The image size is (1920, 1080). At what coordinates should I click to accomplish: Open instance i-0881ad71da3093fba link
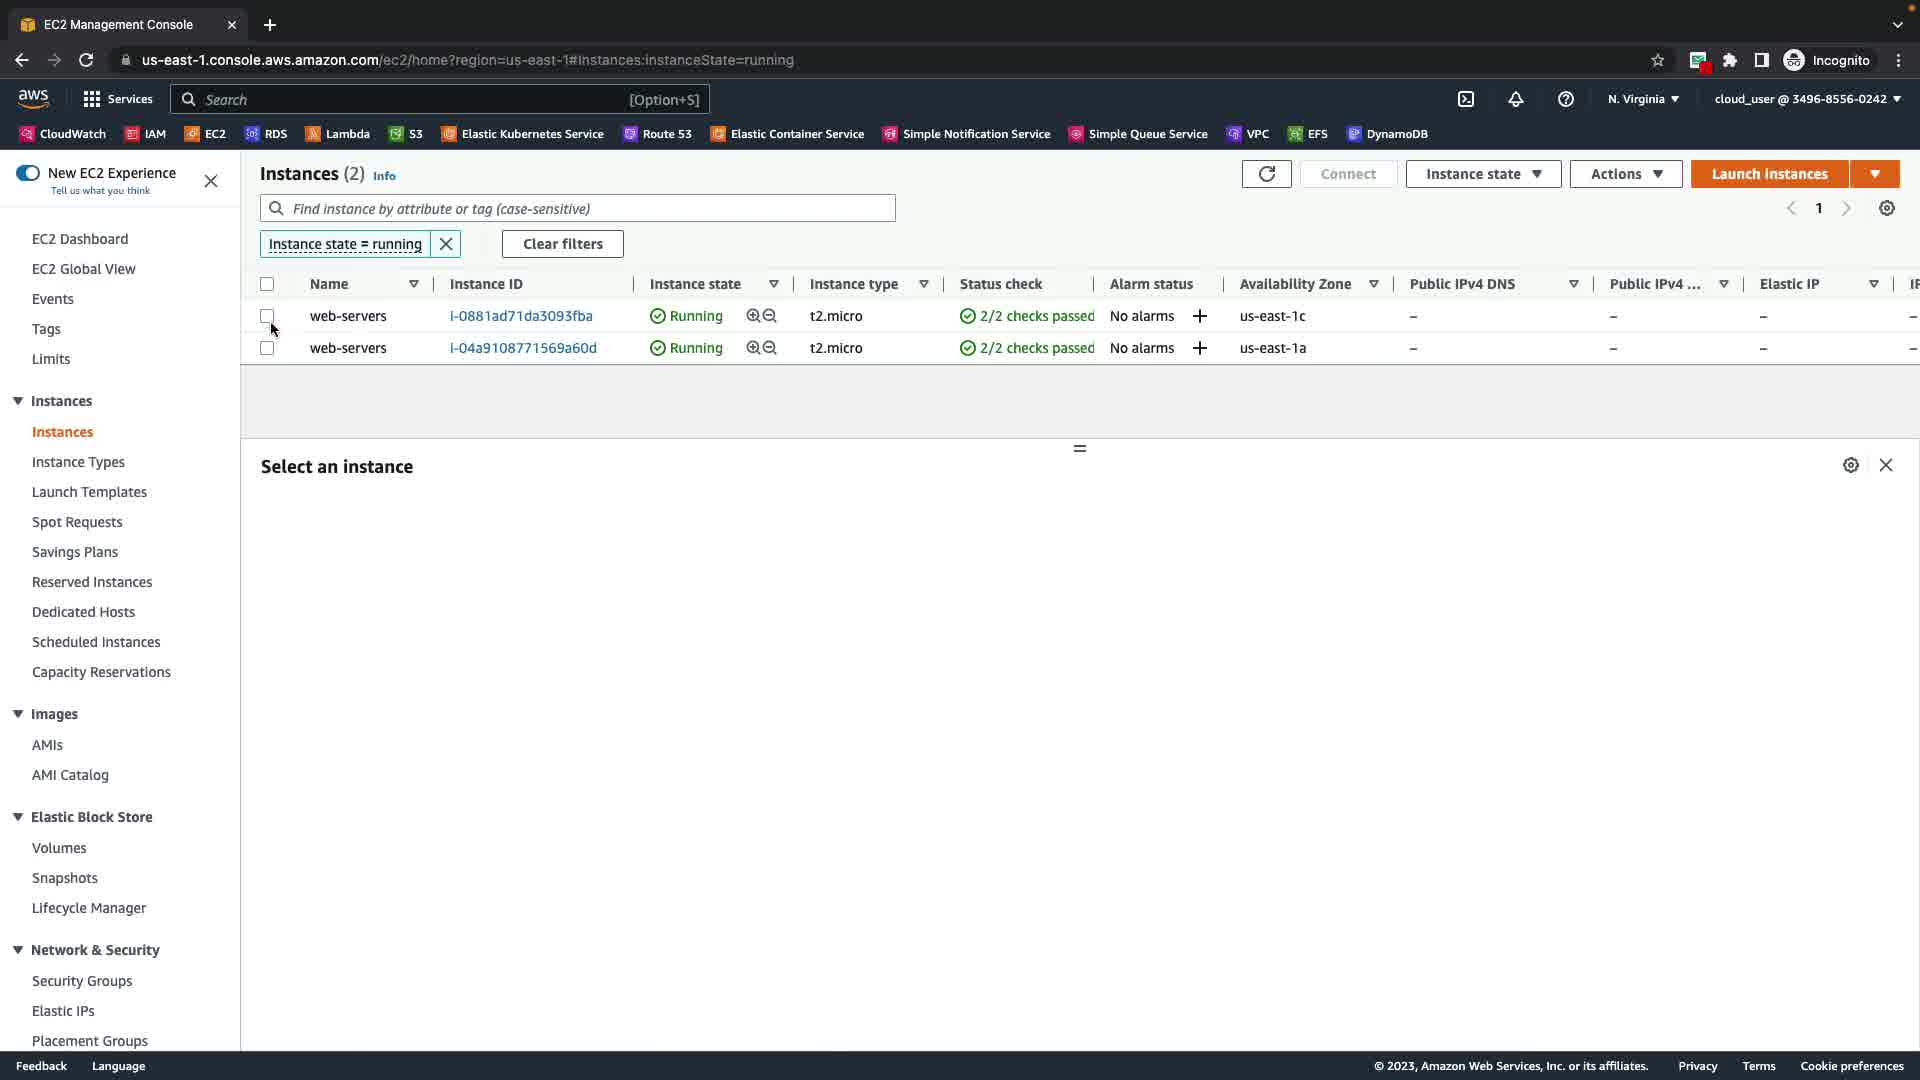[x=521, y=316]
